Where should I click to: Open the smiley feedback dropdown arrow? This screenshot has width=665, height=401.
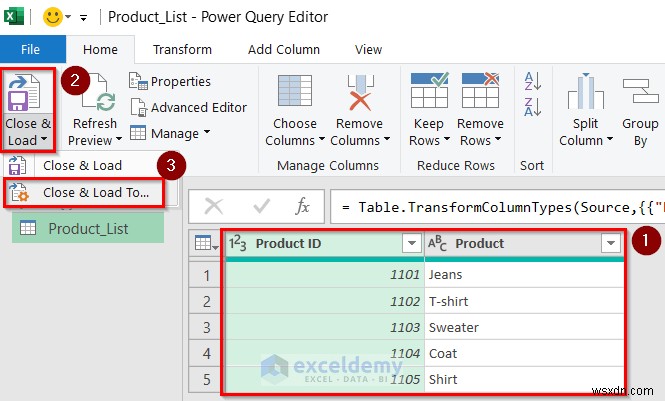point(68,17)
